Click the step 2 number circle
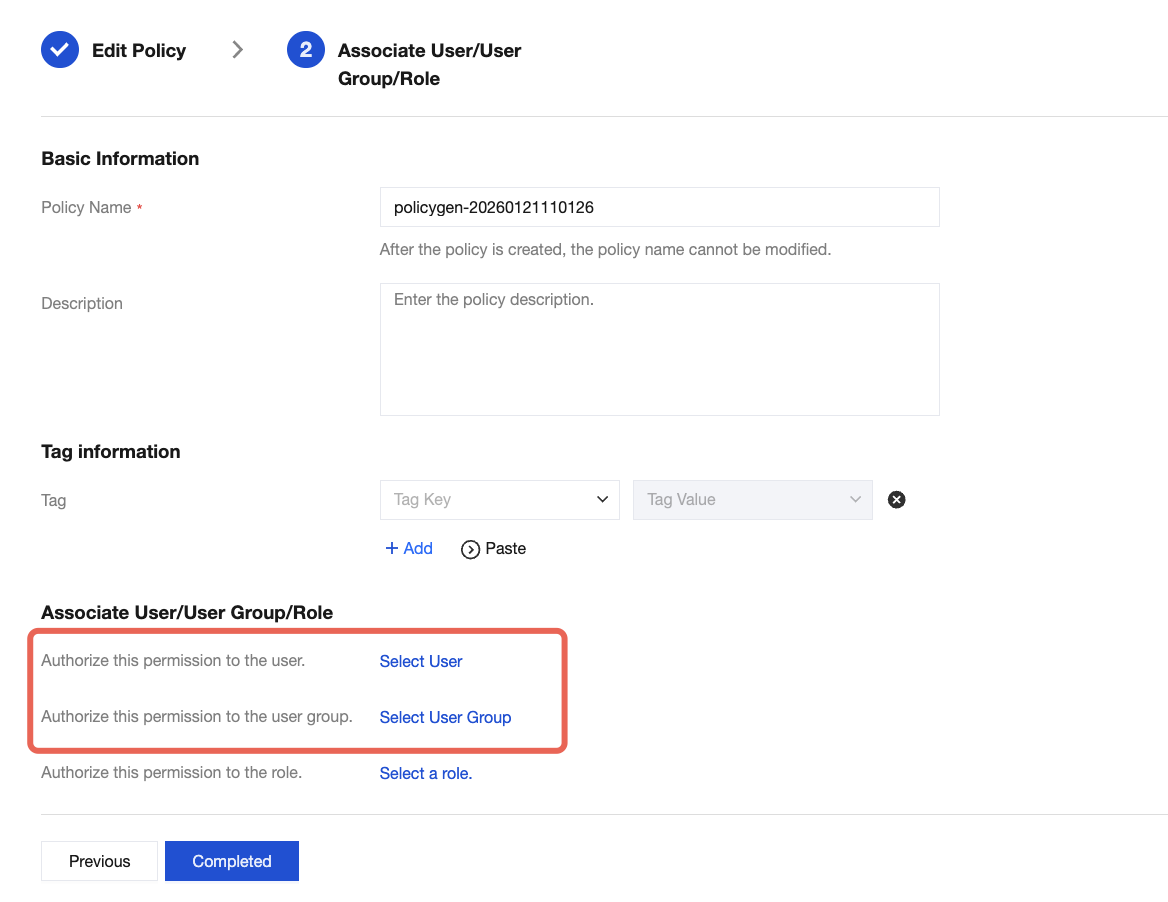 [305, 50]
